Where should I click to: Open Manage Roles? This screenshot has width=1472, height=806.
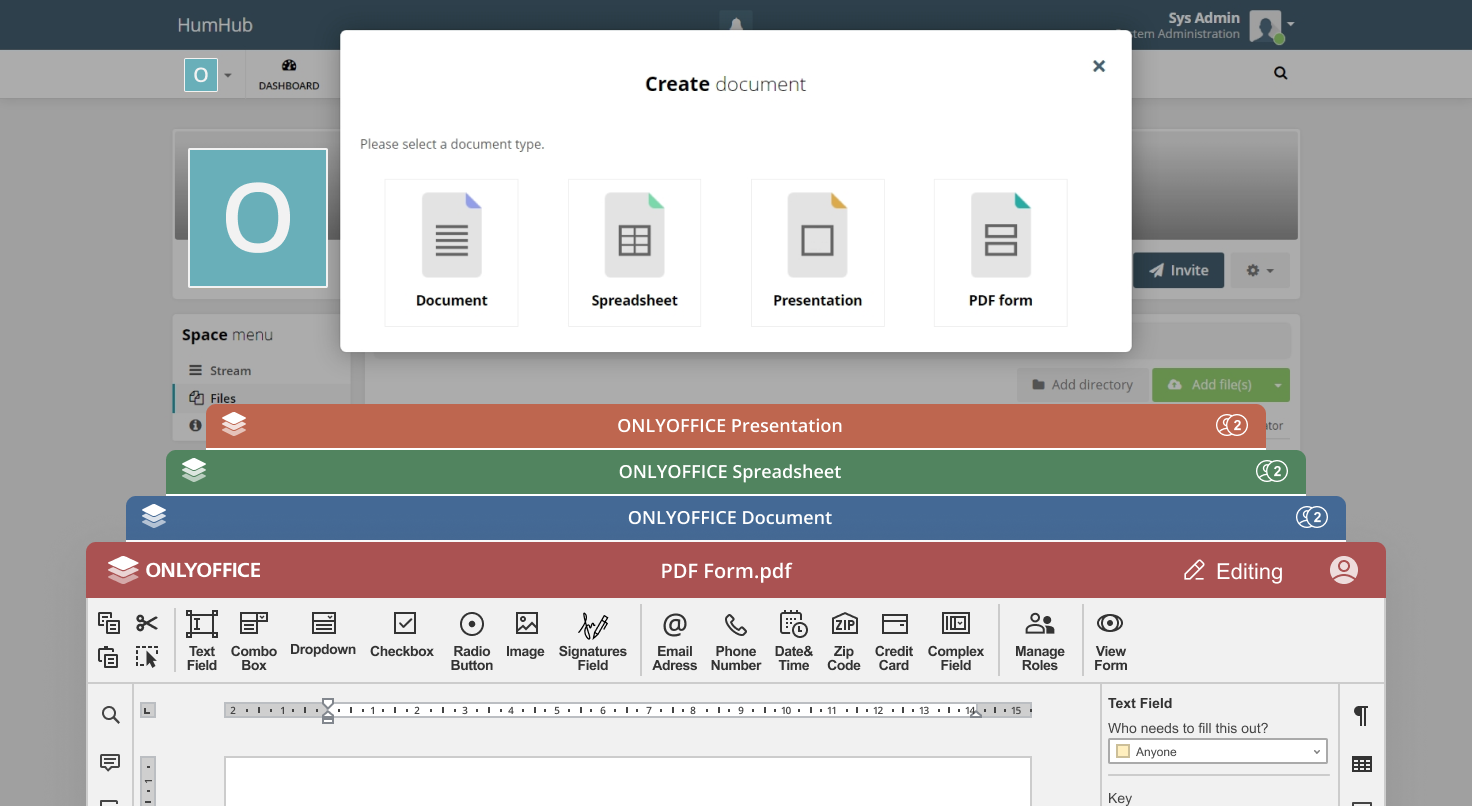tap(1040, 641)
